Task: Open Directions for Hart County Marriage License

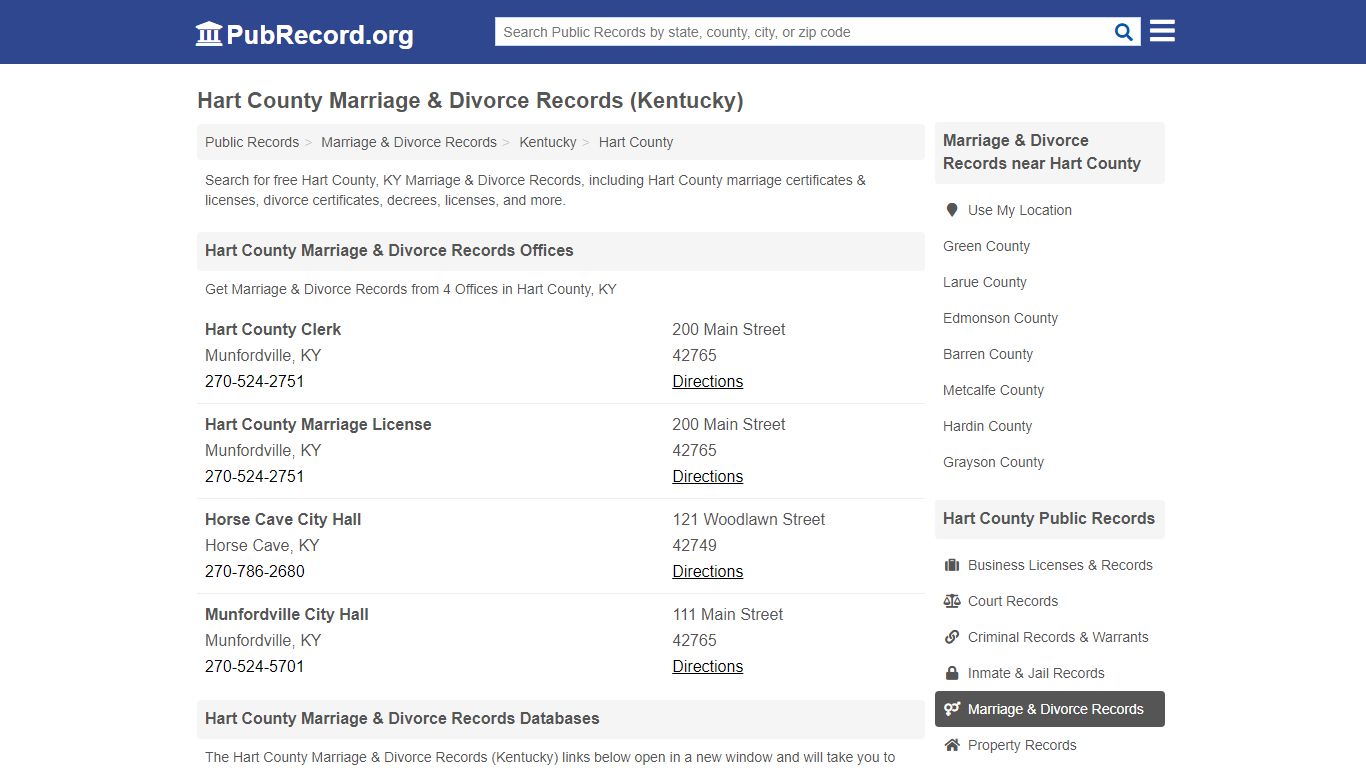Action: point(708,476)
